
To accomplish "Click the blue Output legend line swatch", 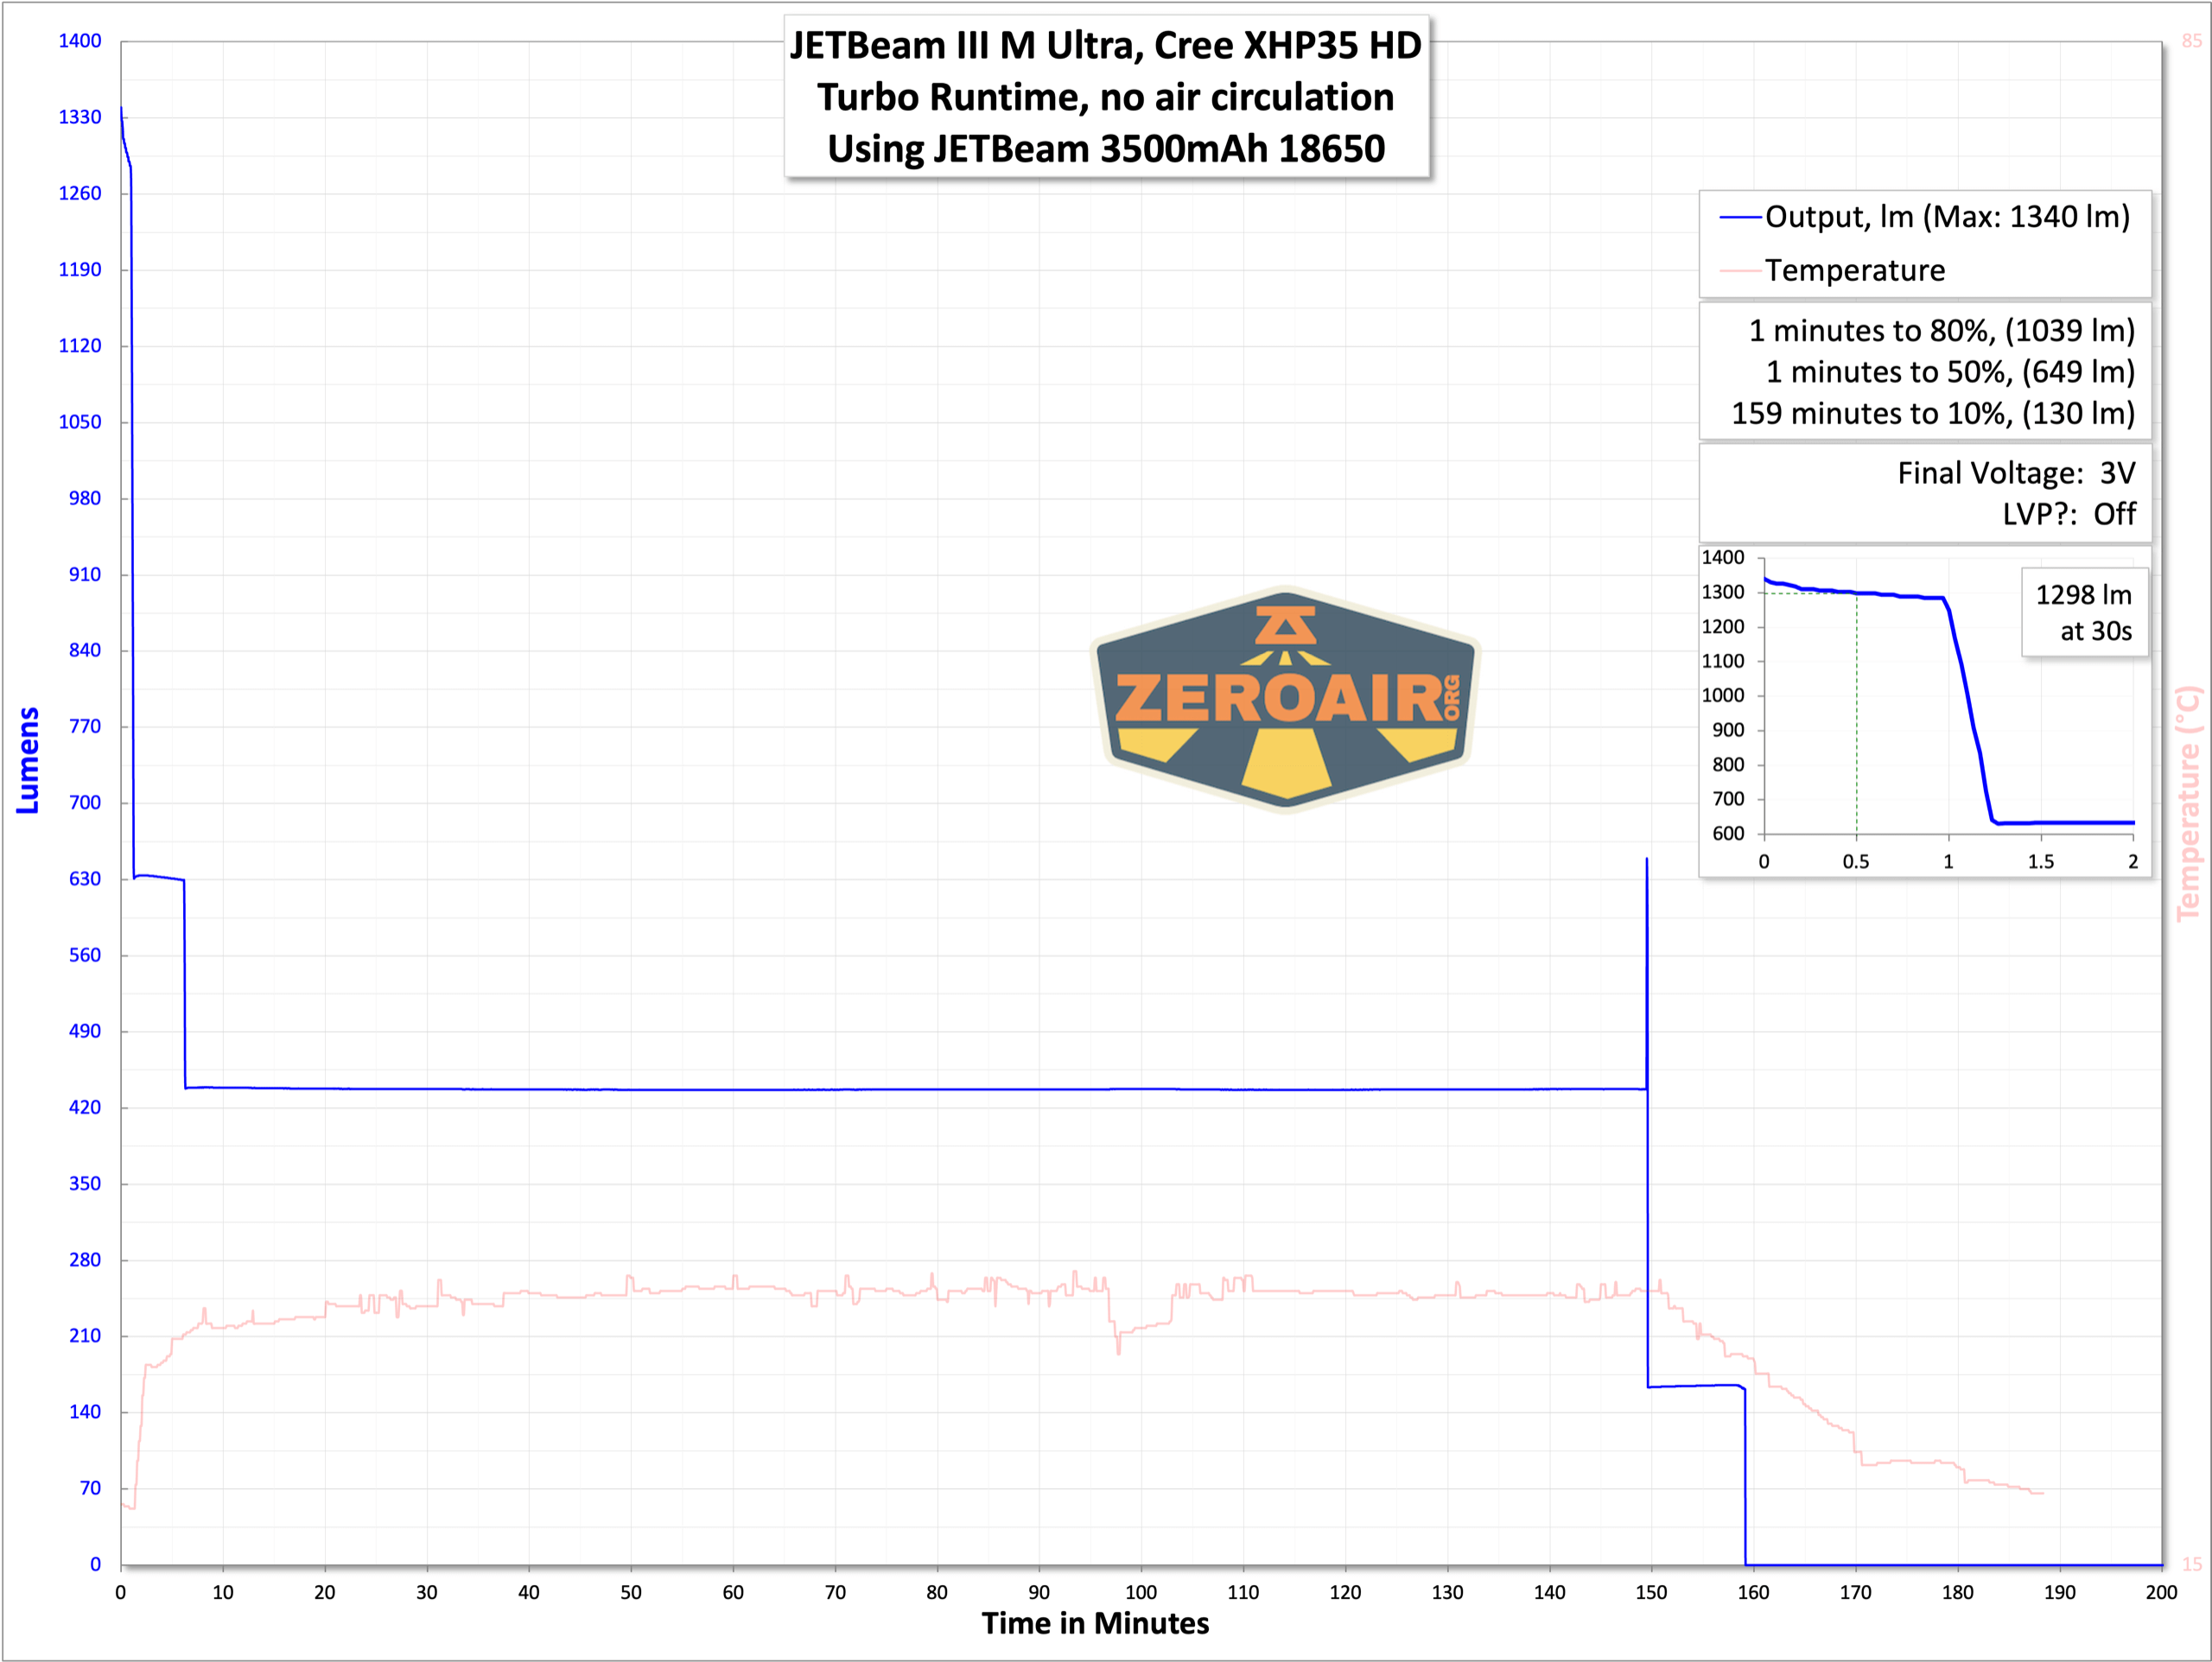I will click(x=1740, y=218).
